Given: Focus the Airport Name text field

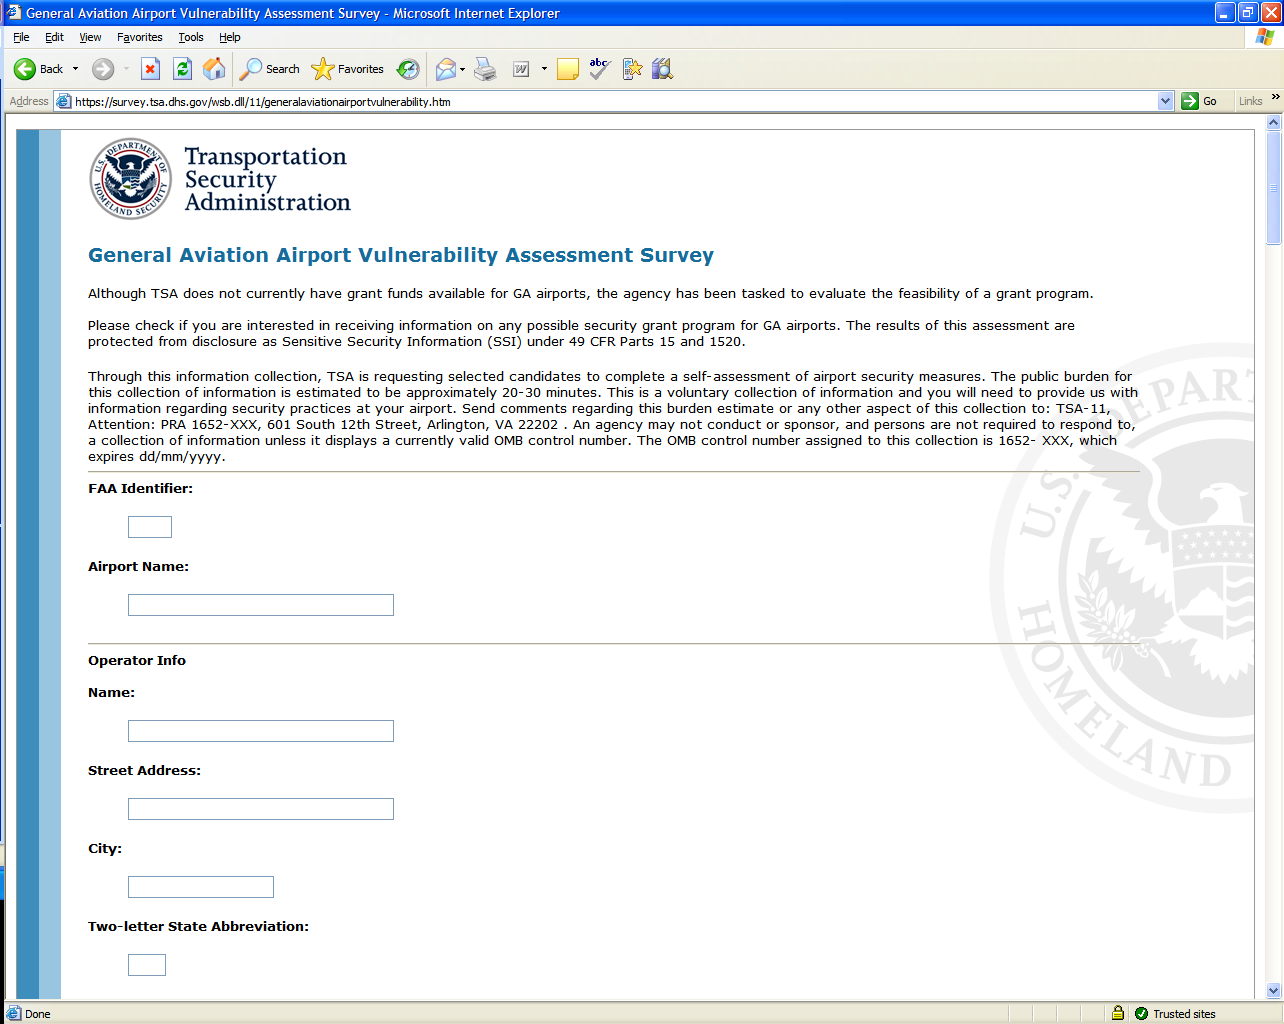Looking at the screenshot, I should point(261,605).
